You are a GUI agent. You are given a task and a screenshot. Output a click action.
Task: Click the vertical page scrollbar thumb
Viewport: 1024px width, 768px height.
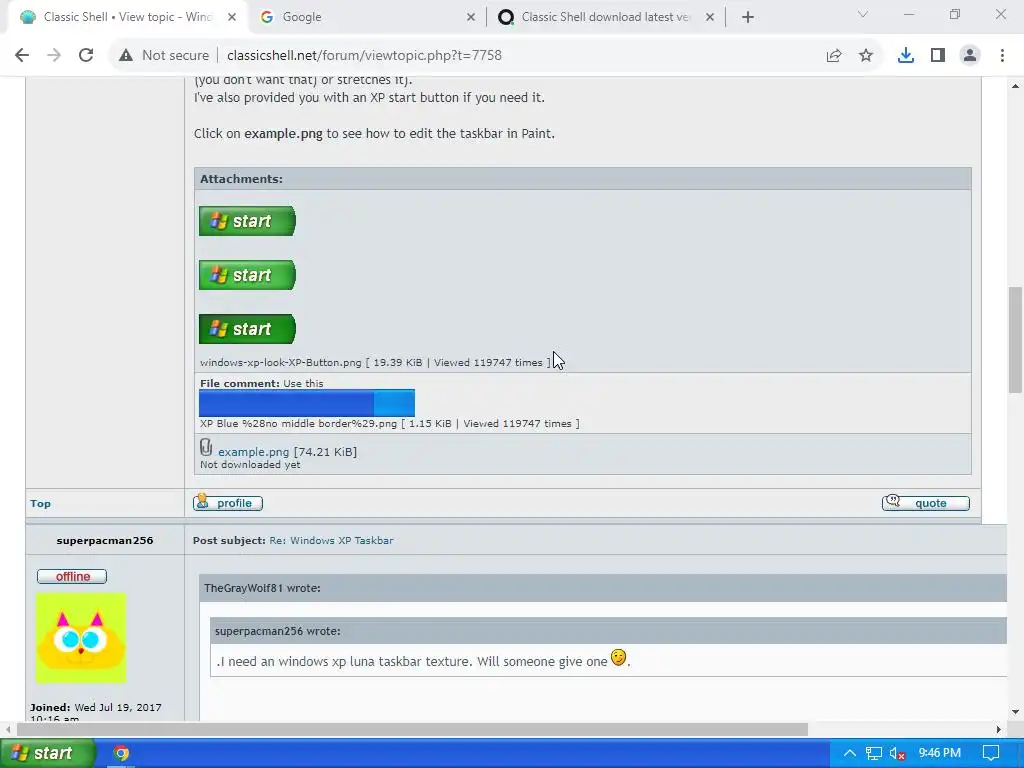click(x=1015, y=340)
